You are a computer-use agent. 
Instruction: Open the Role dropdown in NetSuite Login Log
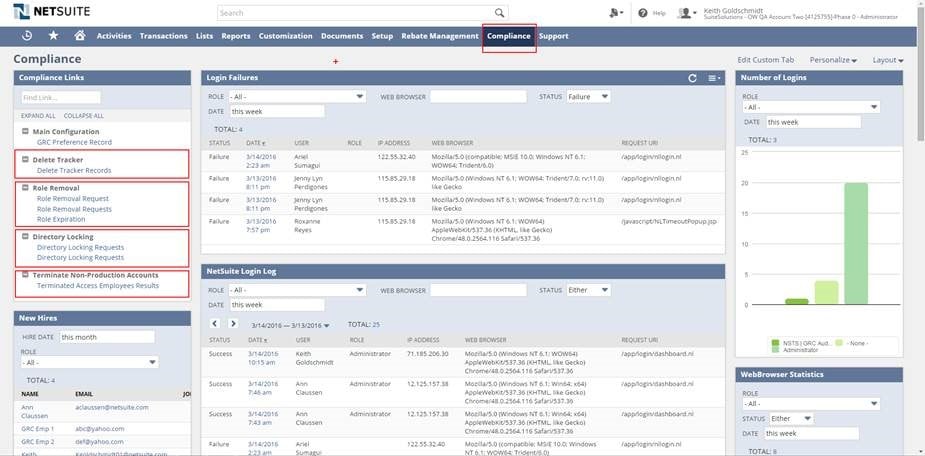[297, 290]
